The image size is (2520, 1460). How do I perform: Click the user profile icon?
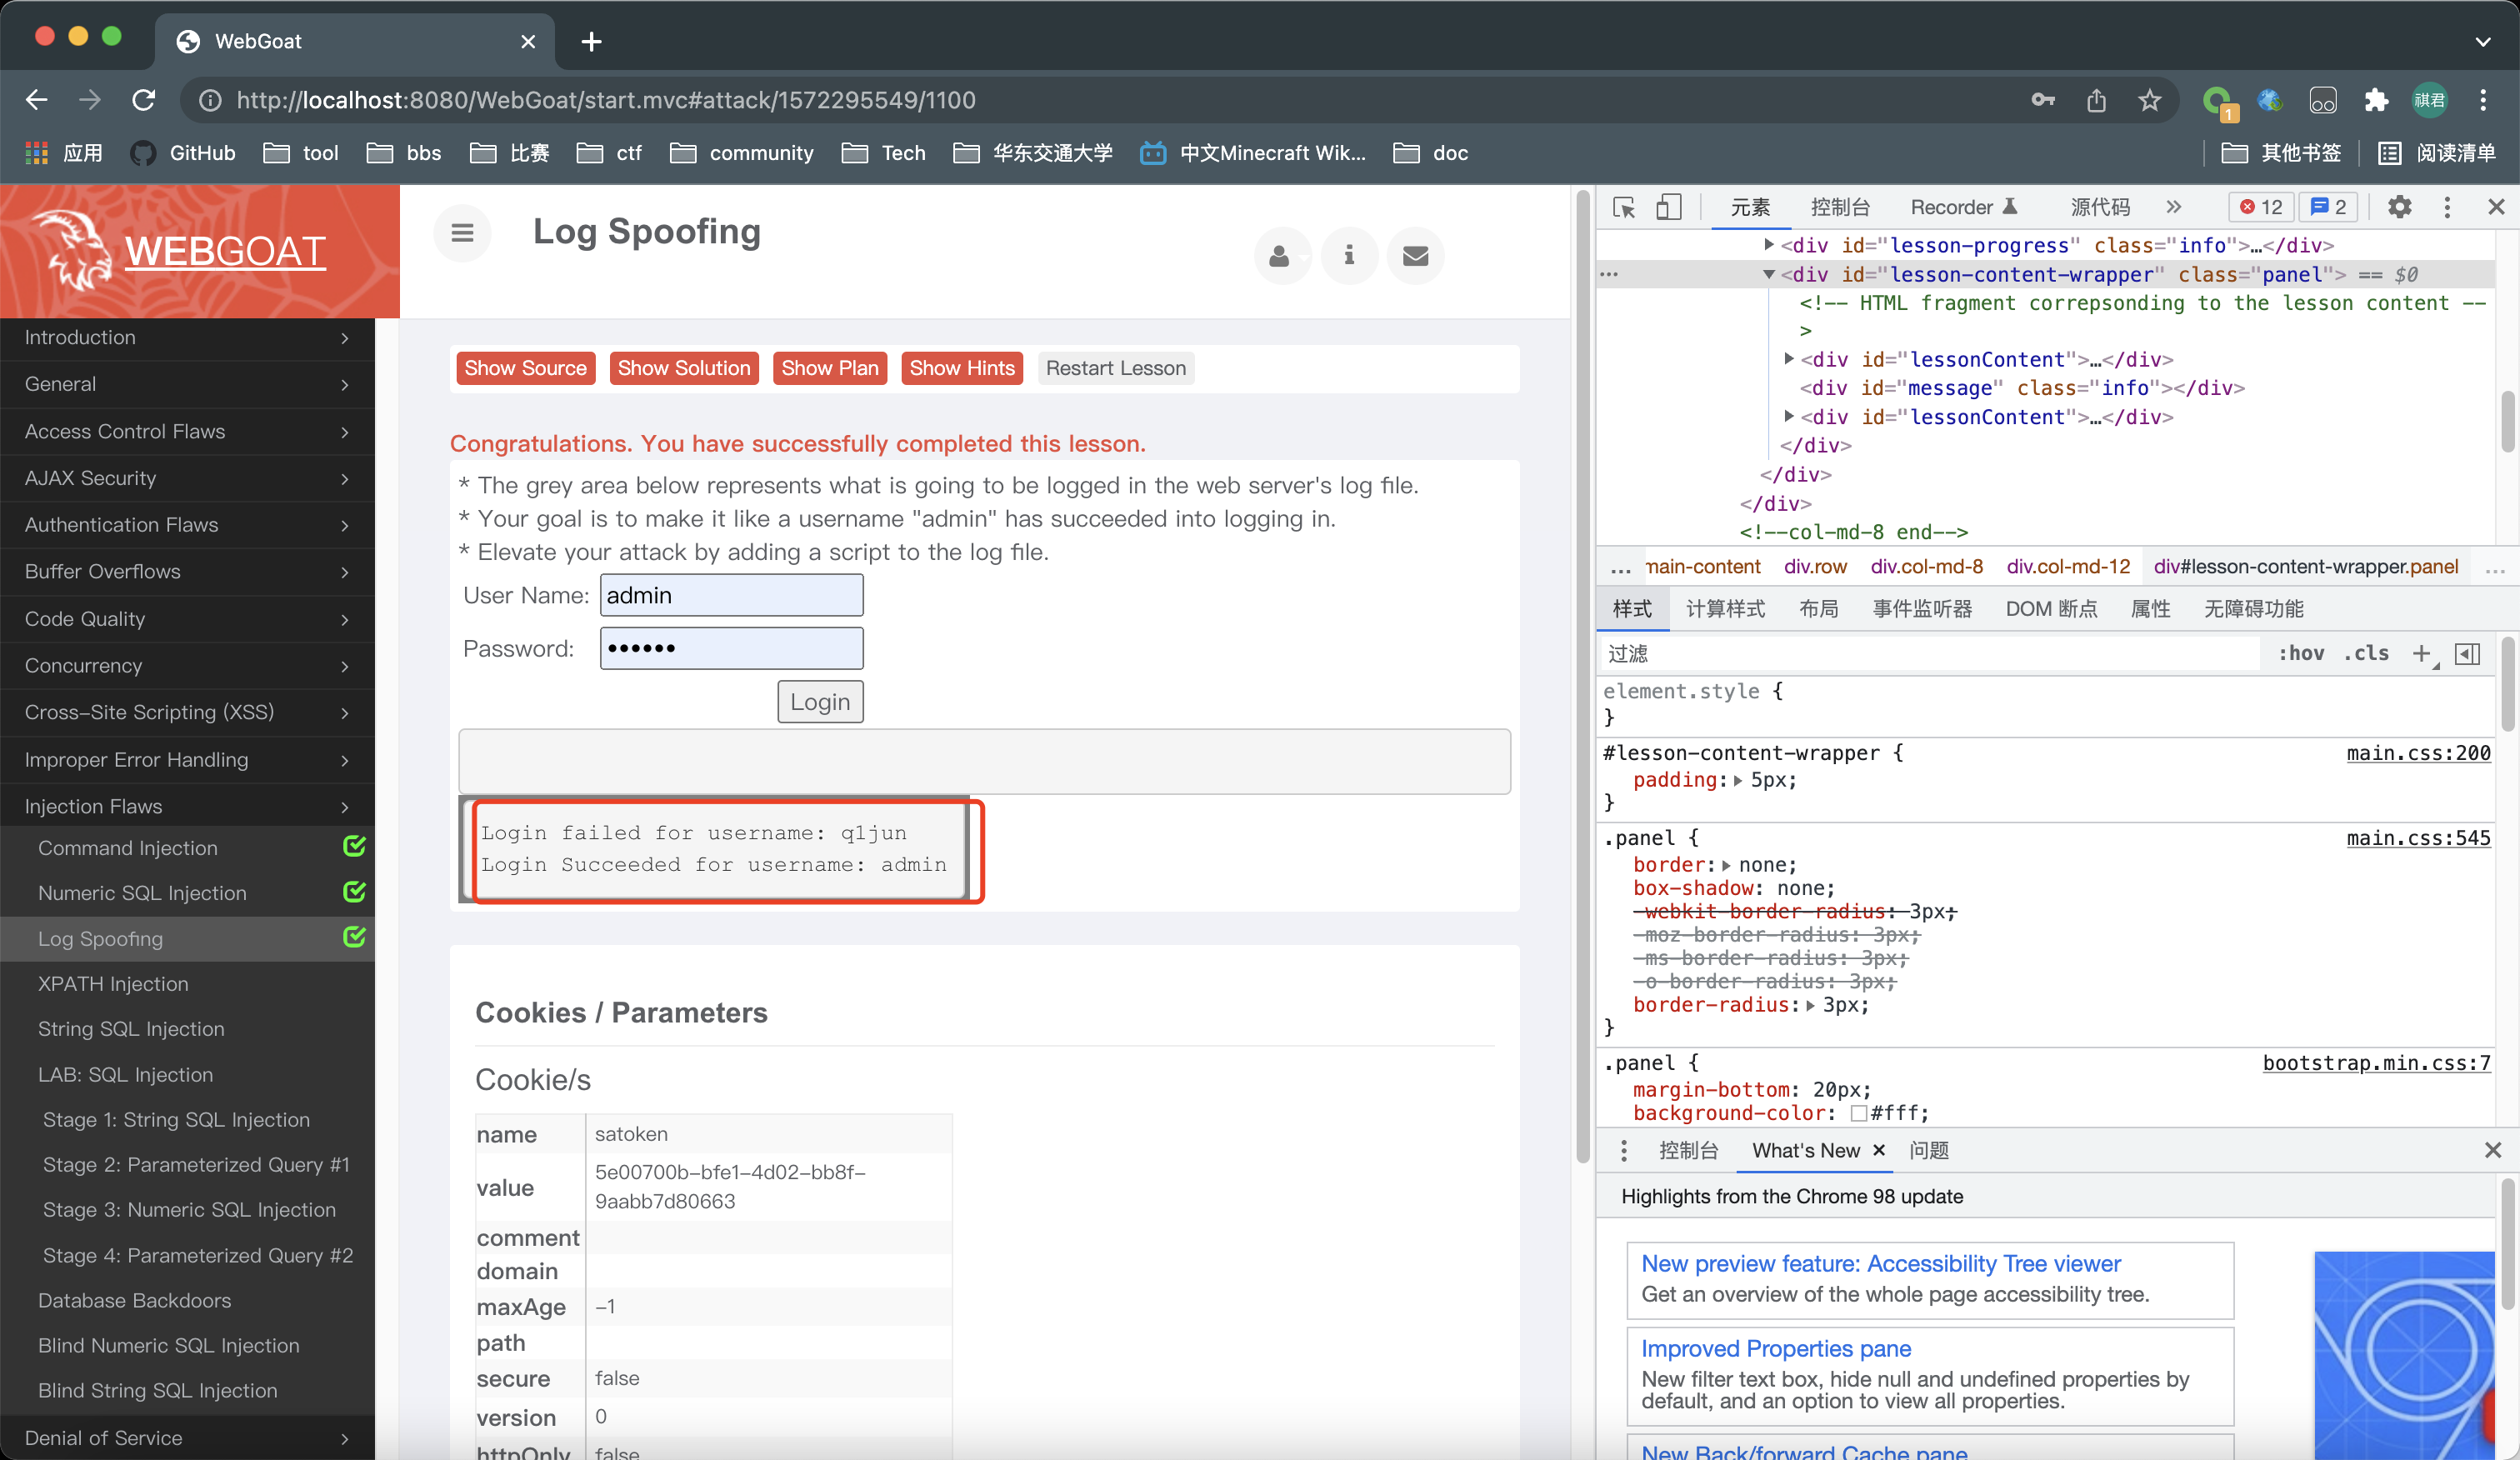tap(1281, 256)
